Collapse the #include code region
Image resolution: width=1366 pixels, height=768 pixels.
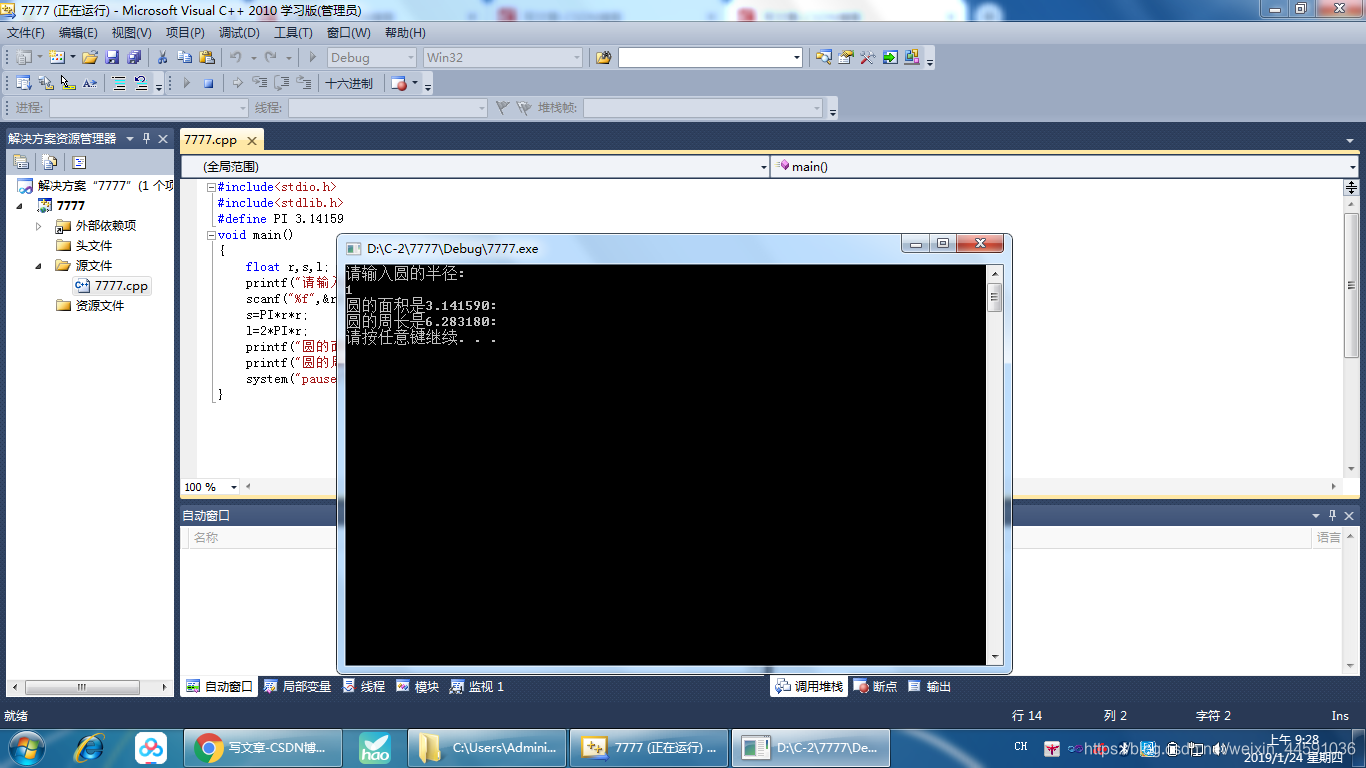211,187
